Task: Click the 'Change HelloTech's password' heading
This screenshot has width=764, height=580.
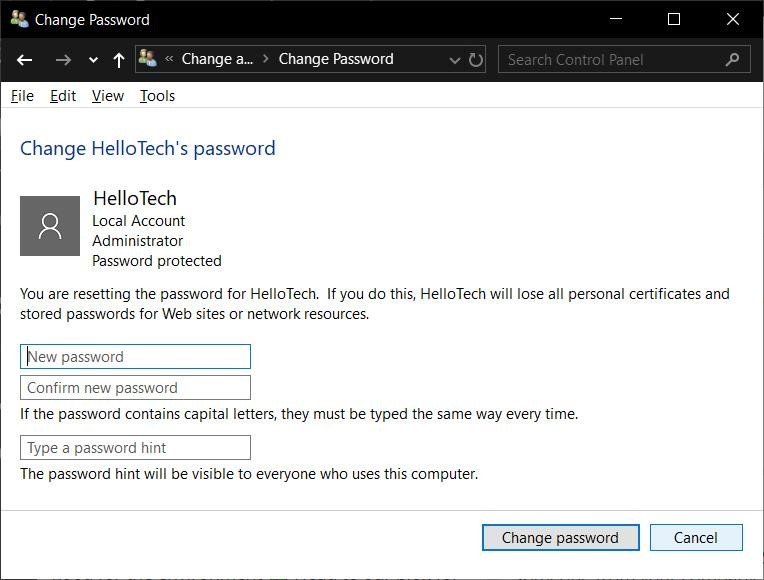Action: click(x=148, y=149)
